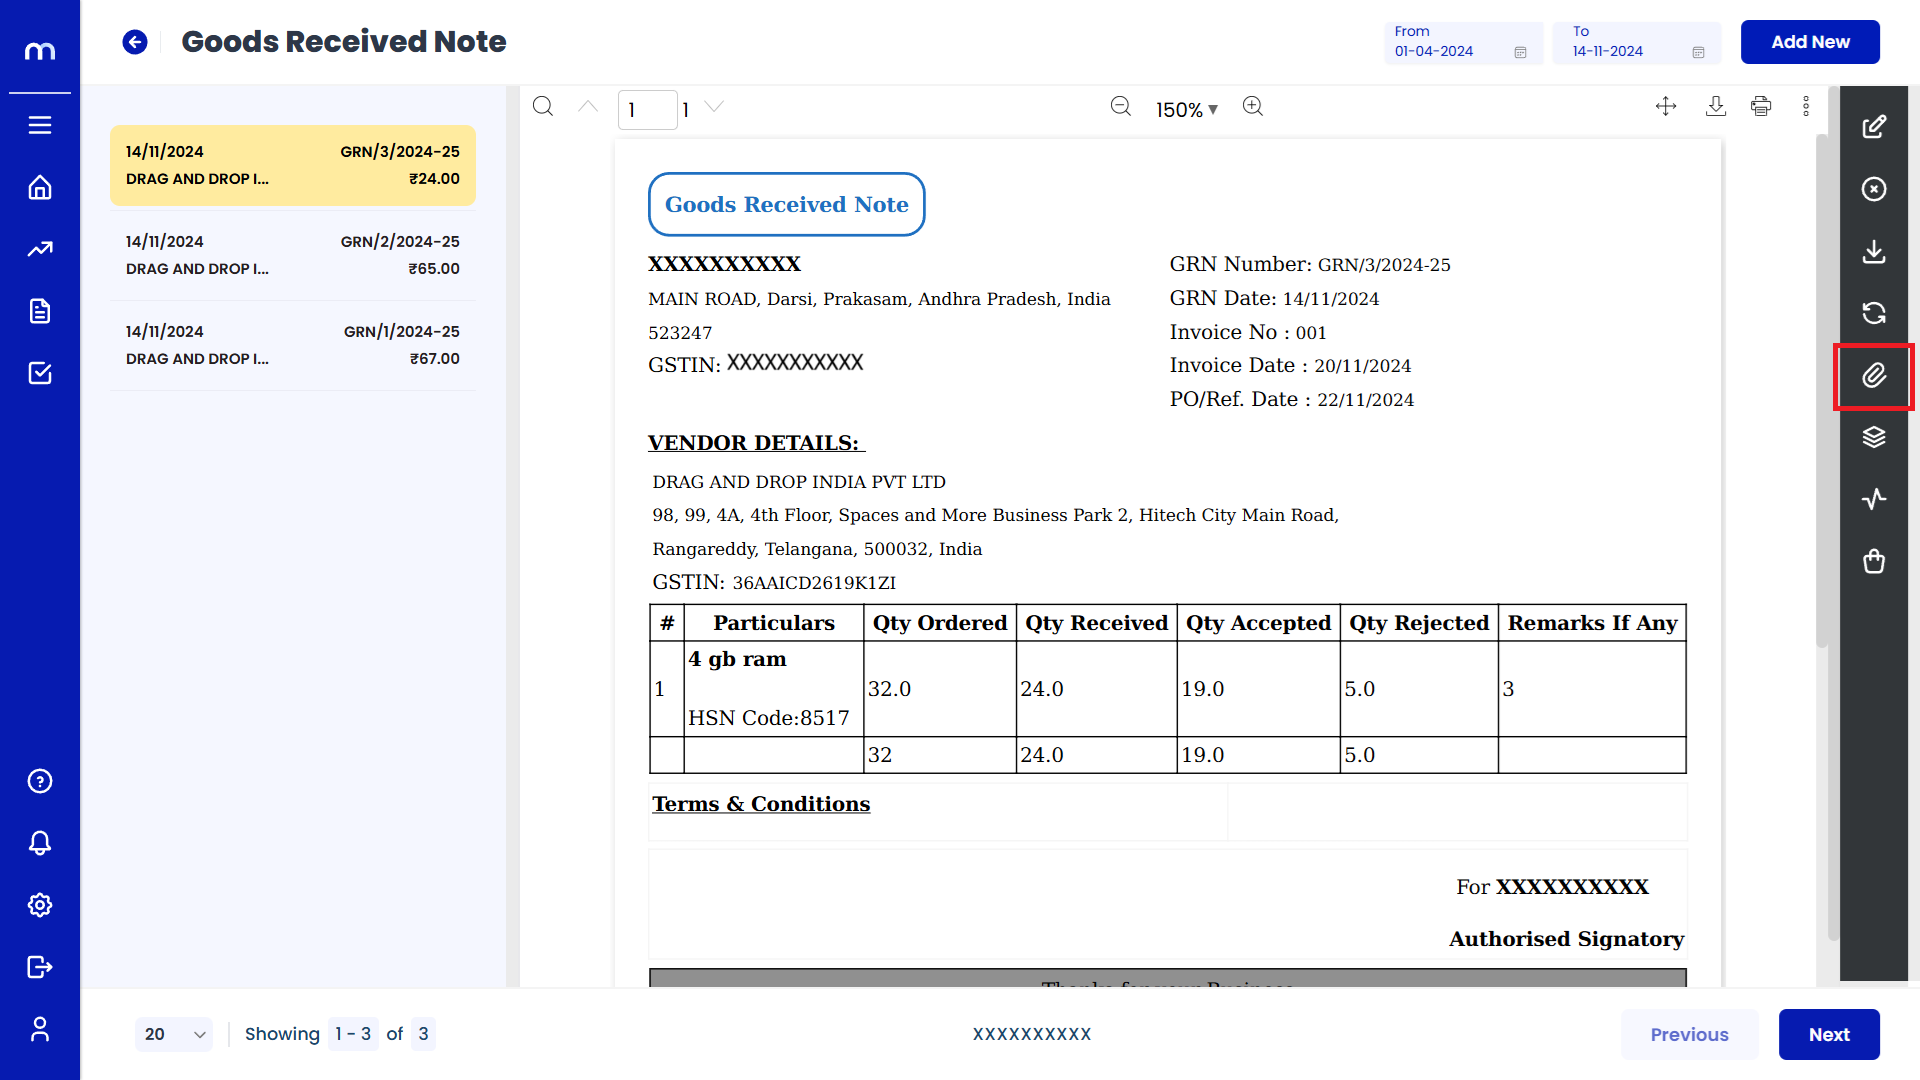Click the search icon in viewer toolbar
1920x1080 pixels.
click(x=542, y=106)
